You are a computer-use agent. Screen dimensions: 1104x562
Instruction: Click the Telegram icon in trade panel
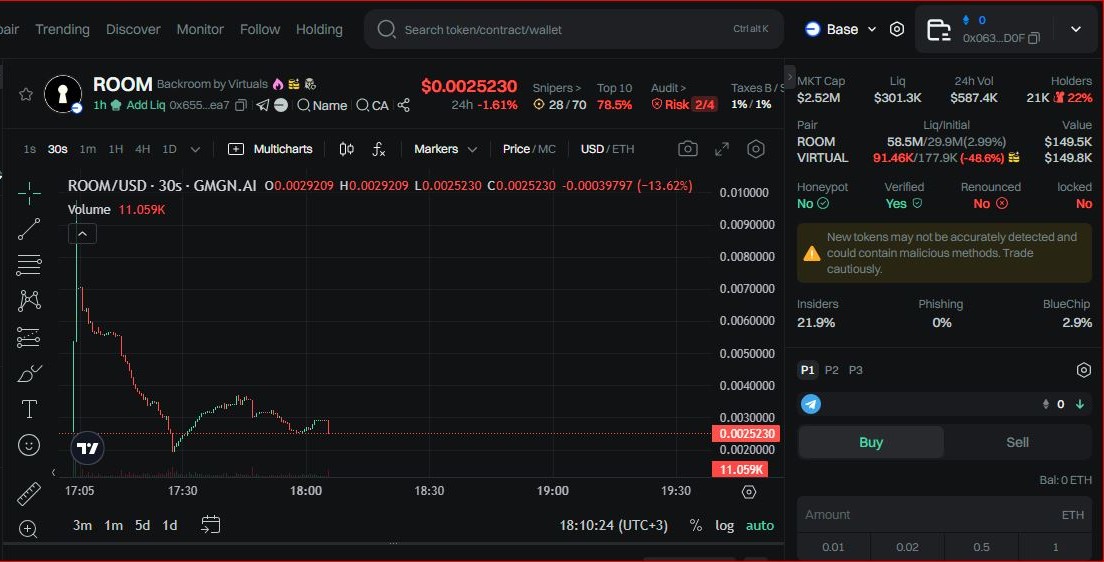click(811, 404)
